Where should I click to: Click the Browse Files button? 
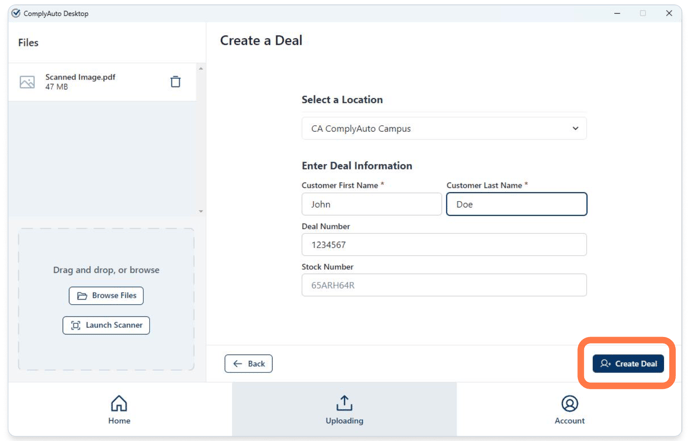(x=106, y=296)
